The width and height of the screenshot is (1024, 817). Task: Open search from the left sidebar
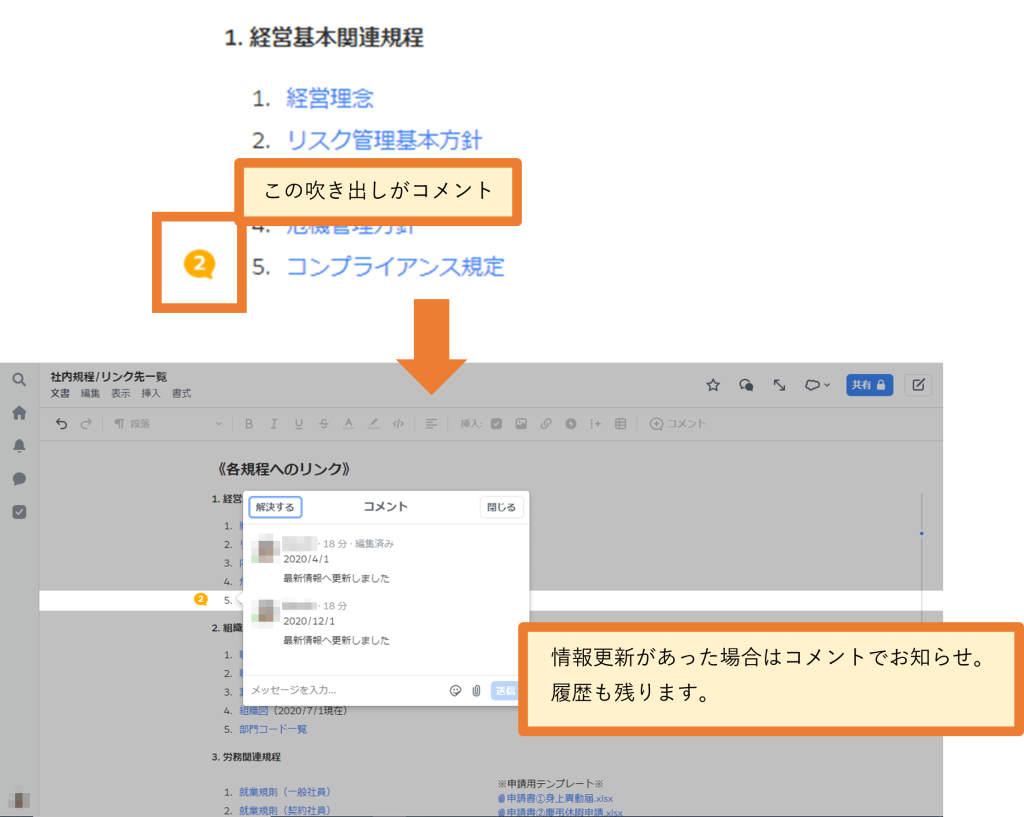pos(19,380)
